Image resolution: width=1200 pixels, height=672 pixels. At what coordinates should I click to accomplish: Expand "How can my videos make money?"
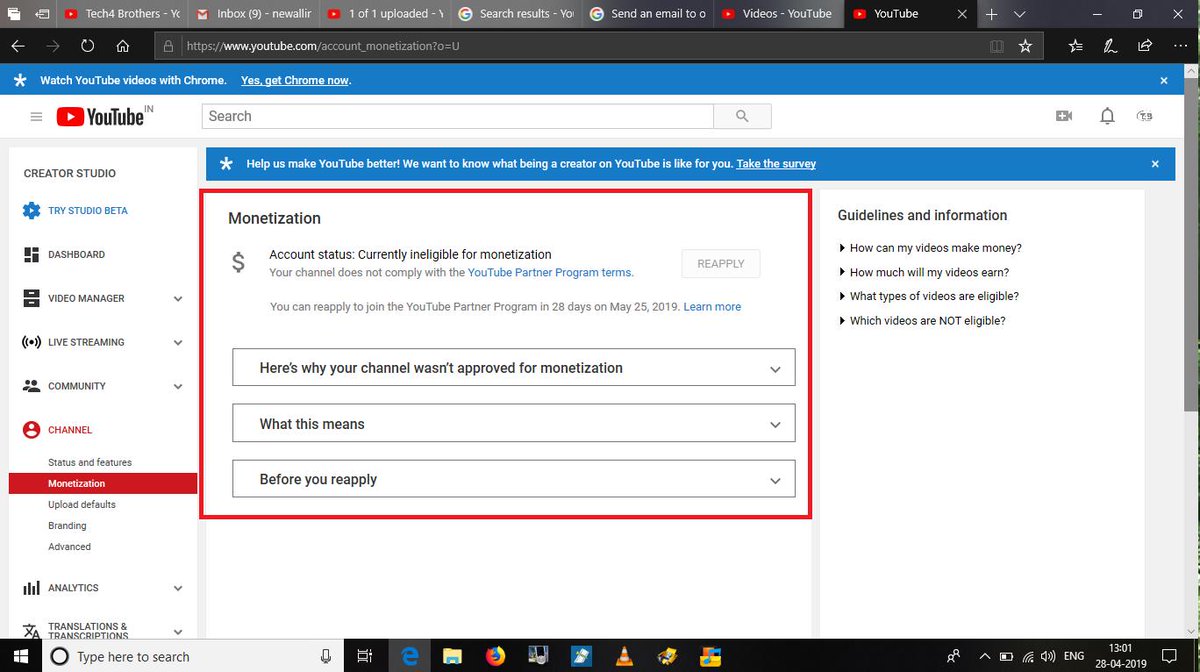(x=930, y=248)
